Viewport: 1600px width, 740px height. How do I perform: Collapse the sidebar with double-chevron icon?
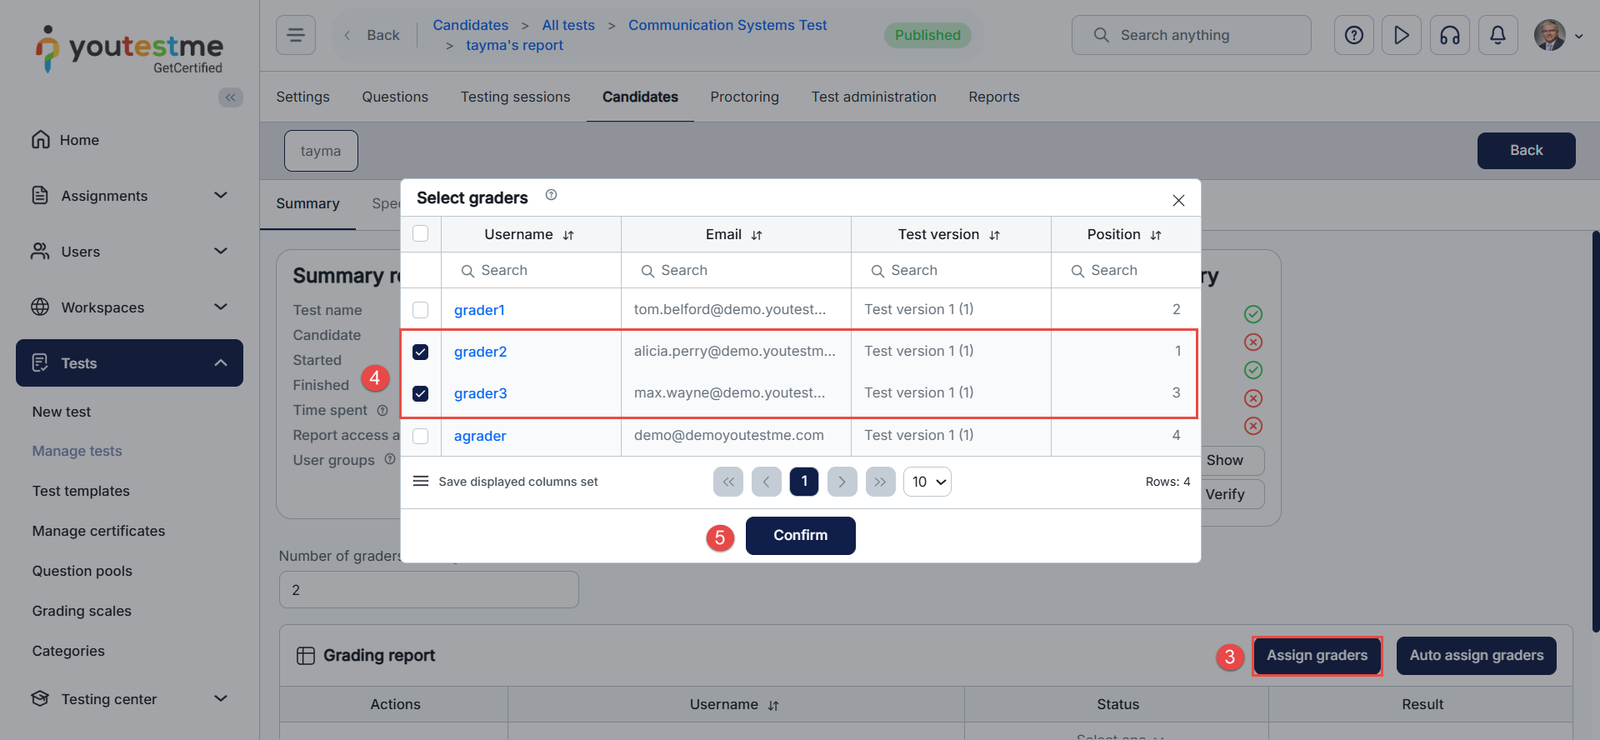tap(231, 97)
